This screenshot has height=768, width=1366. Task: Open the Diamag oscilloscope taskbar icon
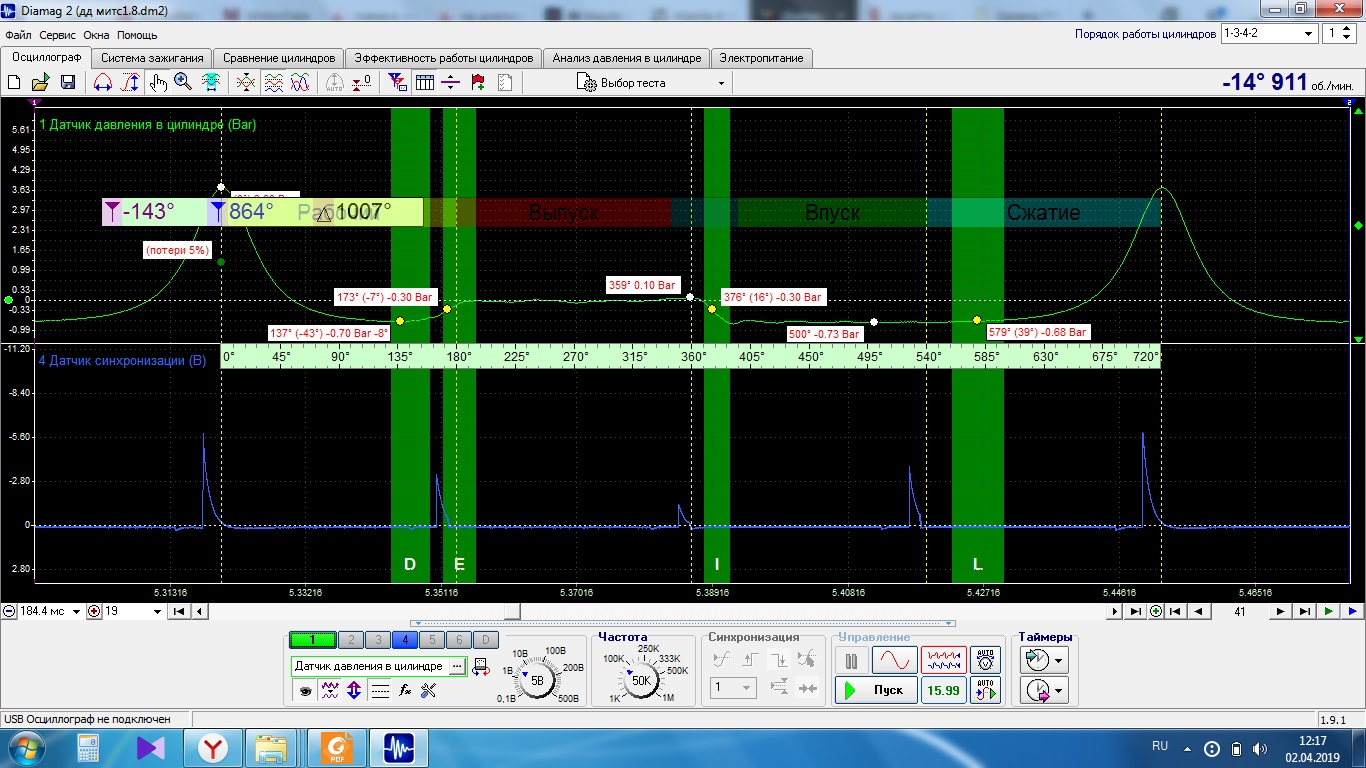click(x=399, y=747)
